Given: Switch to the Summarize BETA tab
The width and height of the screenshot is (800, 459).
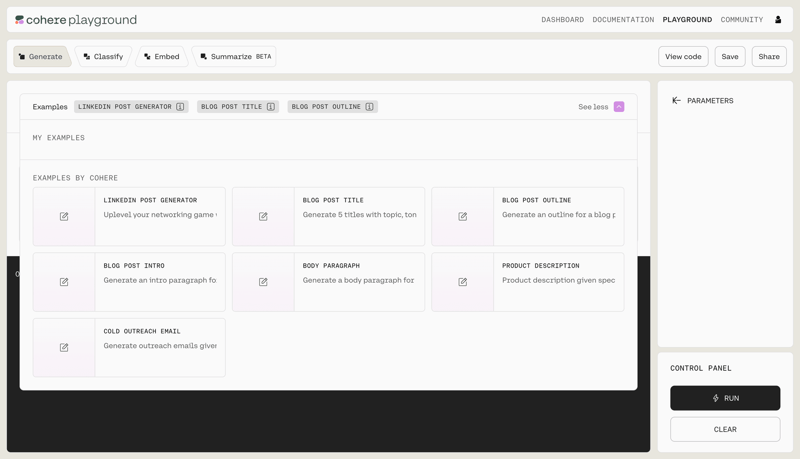Looking at the screenshot, I should (x=235, y=57).
